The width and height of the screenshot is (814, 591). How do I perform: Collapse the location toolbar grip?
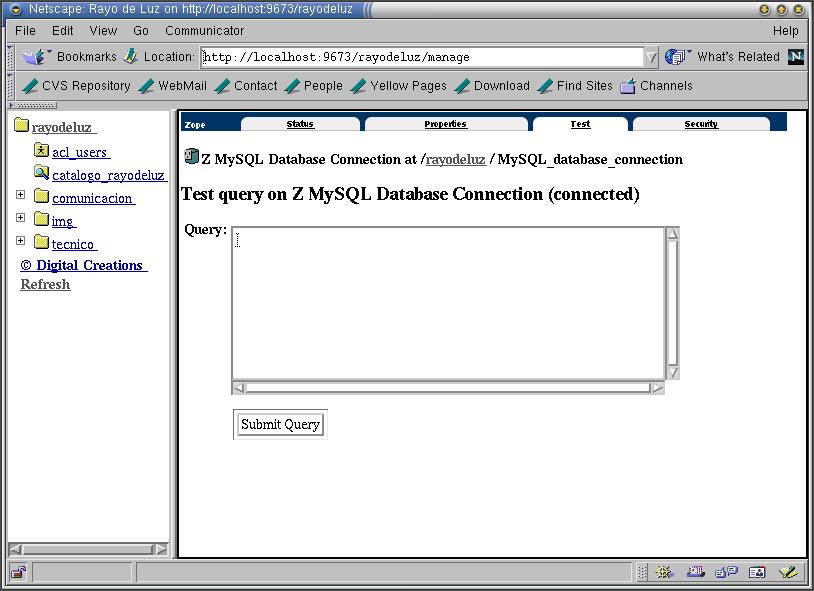point(10,57)
